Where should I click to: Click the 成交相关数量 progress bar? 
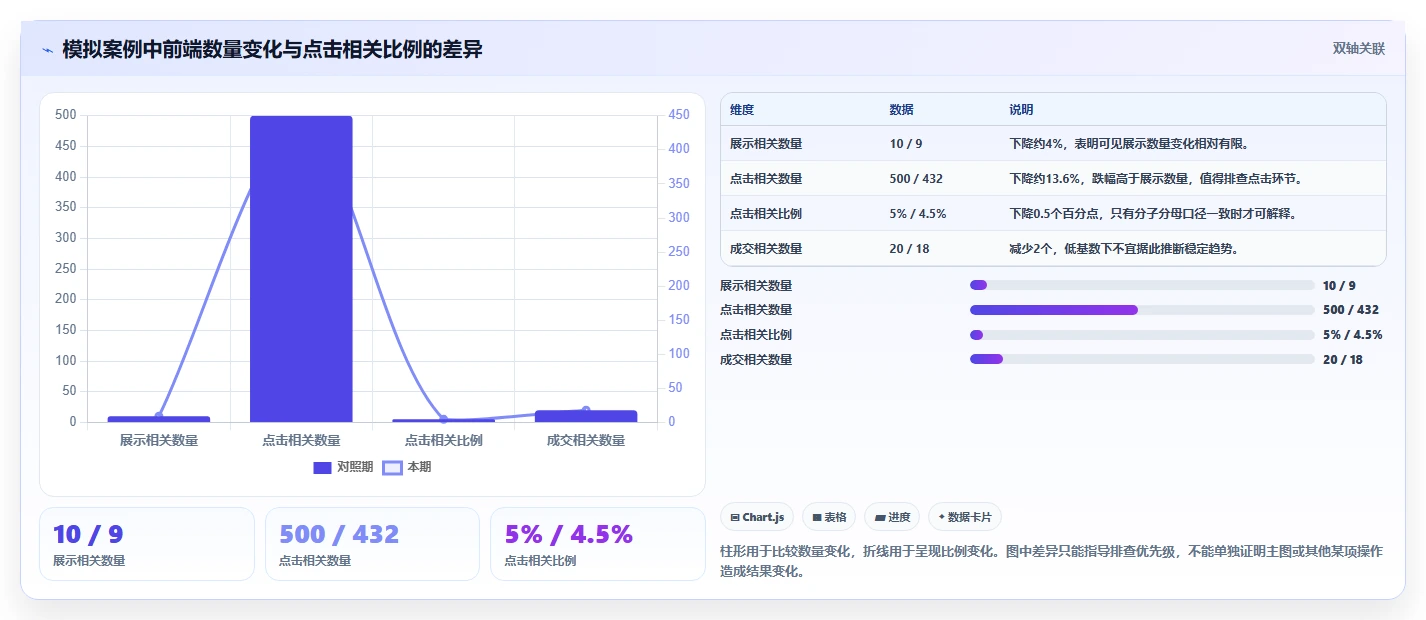pyautogui.click(x=1142, y=359)
